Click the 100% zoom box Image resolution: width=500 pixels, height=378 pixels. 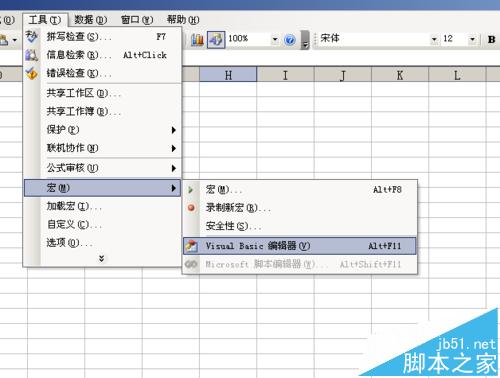point(248,39)
